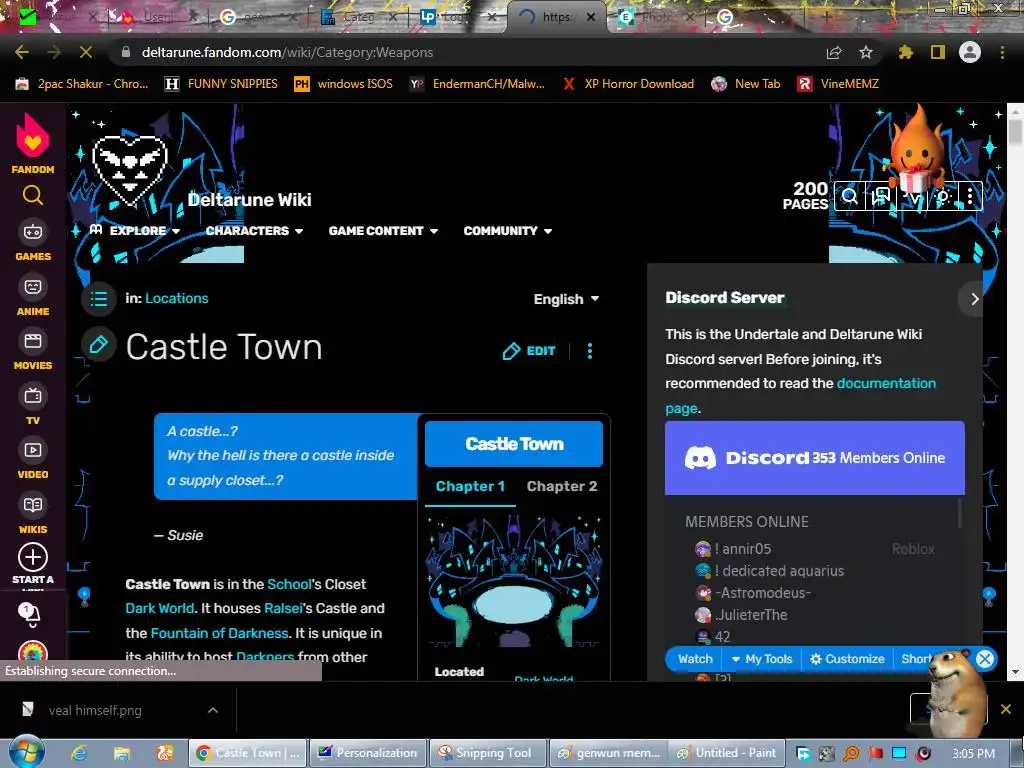Click Customize in bottom toolbar
This screenshot has width=1024, height=768.
click(x=847, y=659)
